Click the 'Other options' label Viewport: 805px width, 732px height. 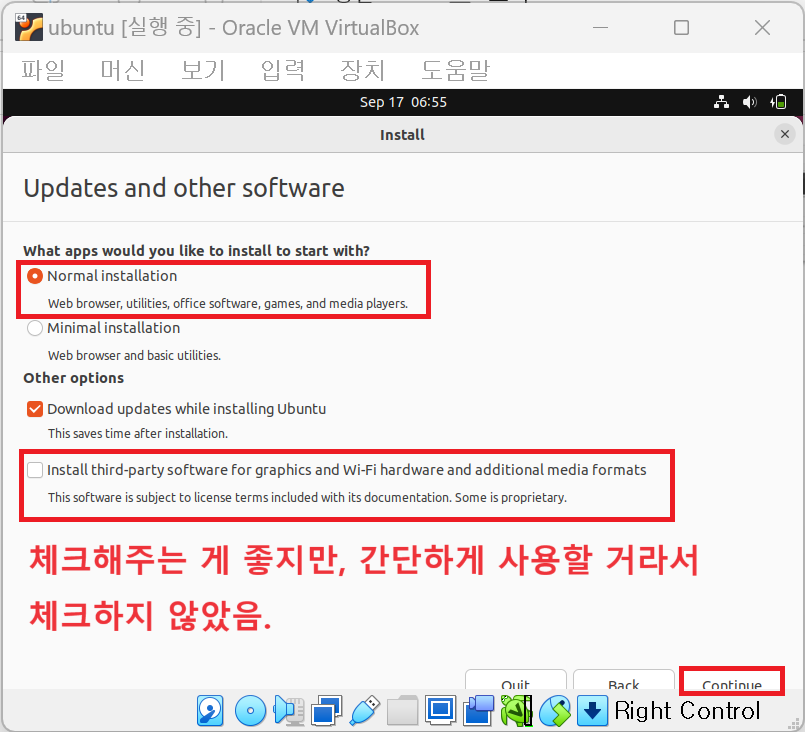click(x=73, y=378)
